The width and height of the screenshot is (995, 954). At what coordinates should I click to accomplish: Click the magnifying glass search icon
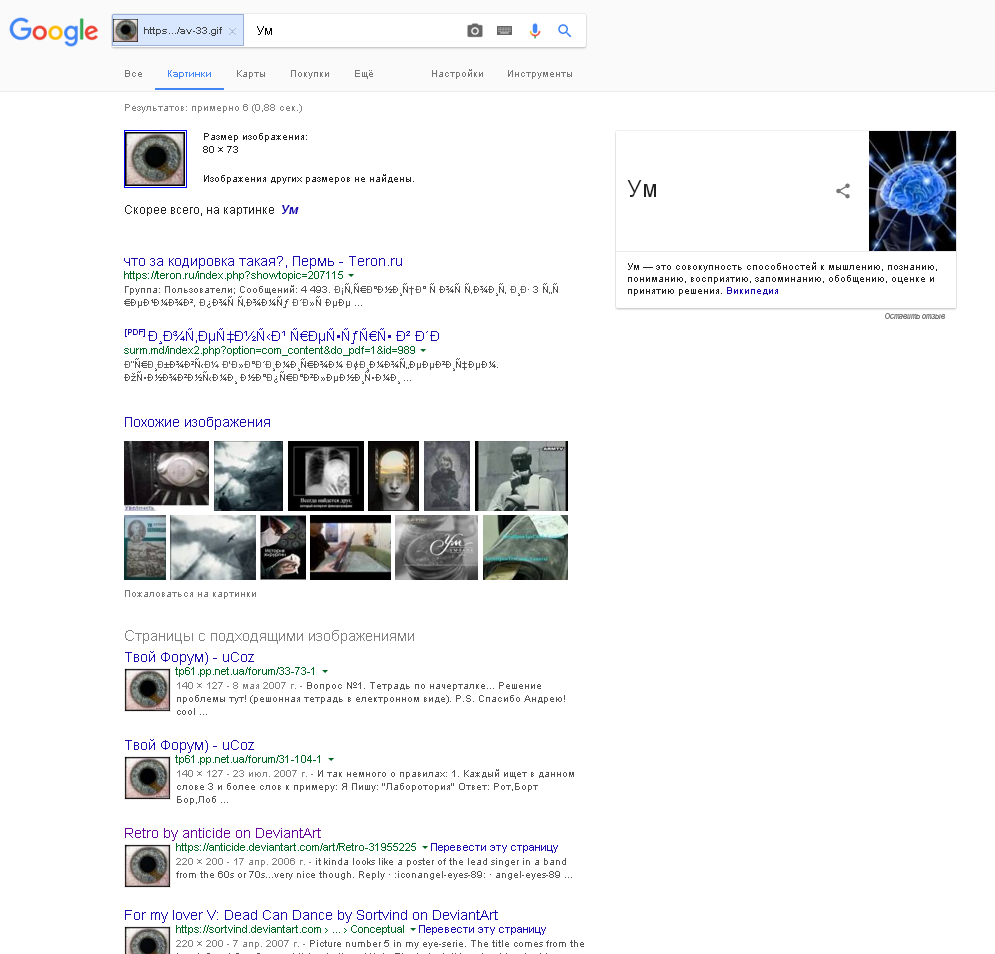coord(564,31)
